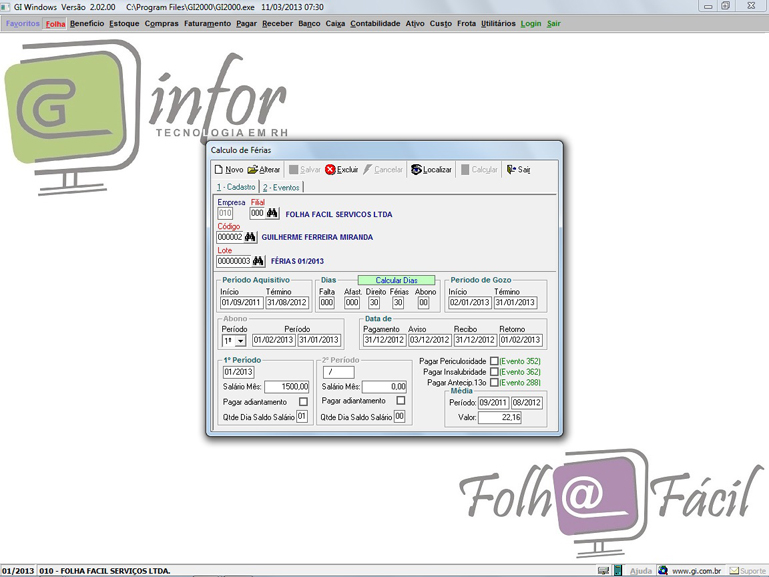Click the green Sair menu item
This screenshot has width=769, height=577.
tap(554, 24)
